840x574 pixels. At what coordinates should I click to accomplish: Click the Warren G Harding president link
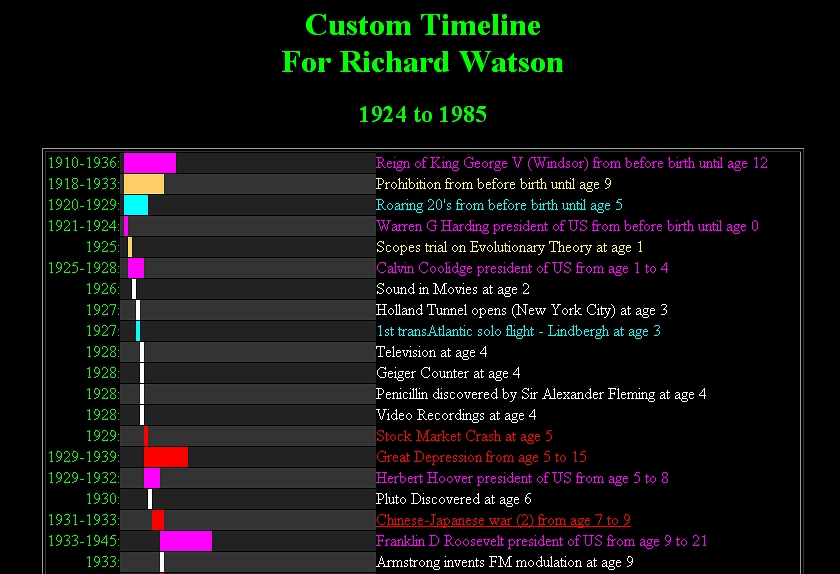click(x=567, y=226)
